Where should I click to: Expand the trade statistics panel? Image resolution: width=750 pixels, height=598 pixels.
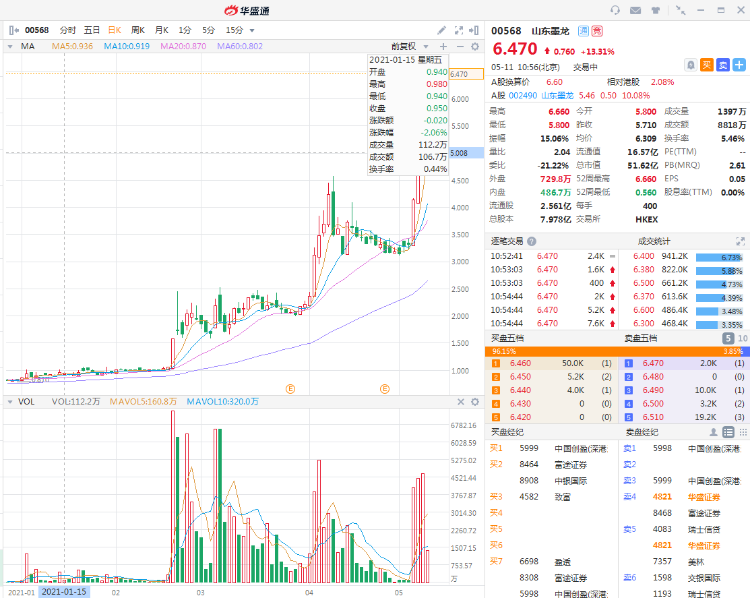740,241
